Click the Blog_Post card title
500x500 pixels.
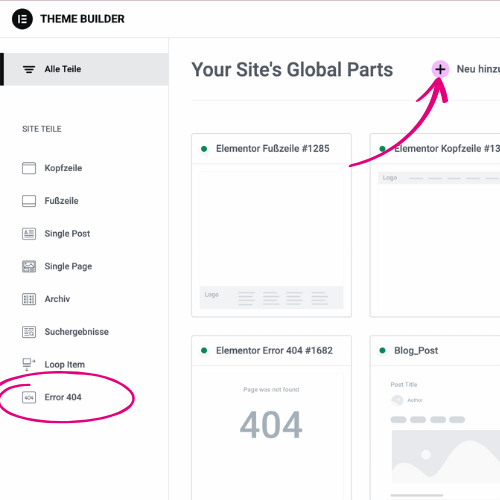[x=416, y=351]
